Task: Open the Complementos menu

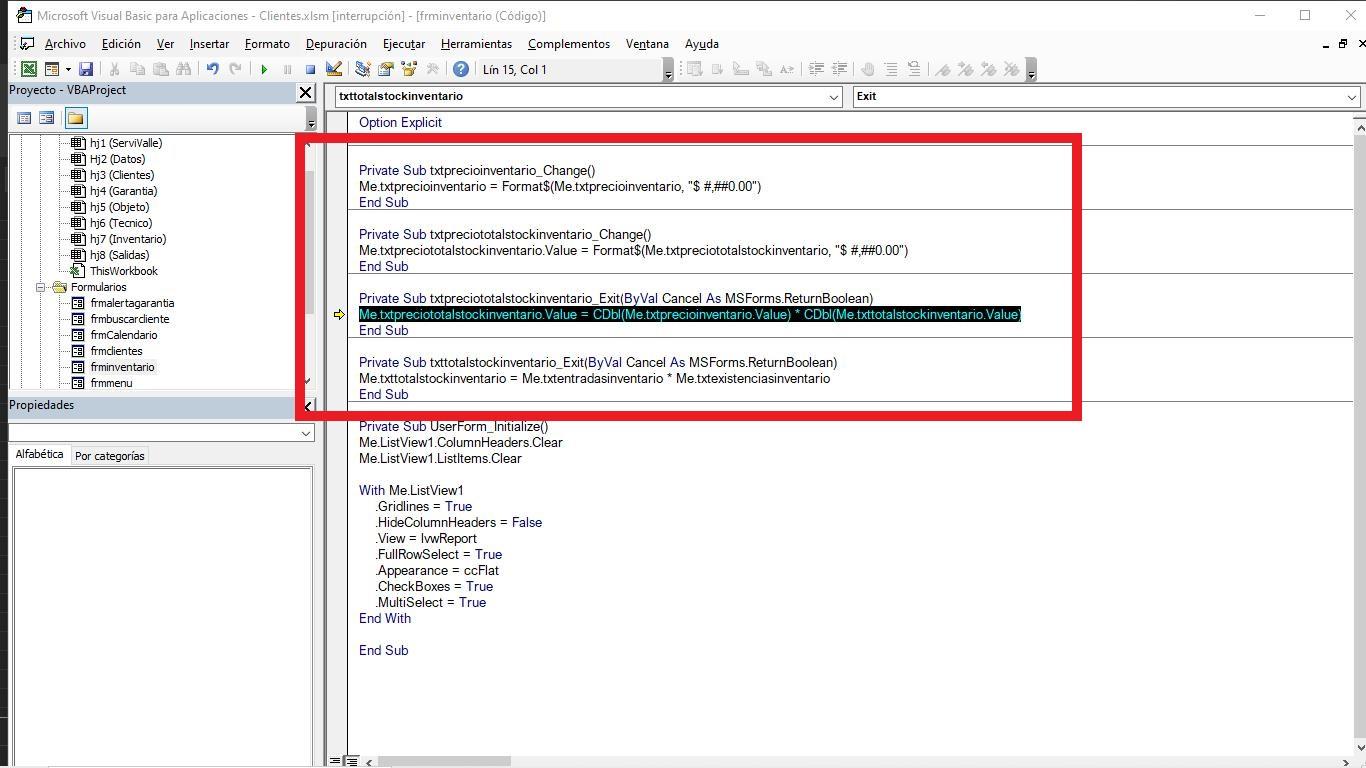Action: coord(569,44)
